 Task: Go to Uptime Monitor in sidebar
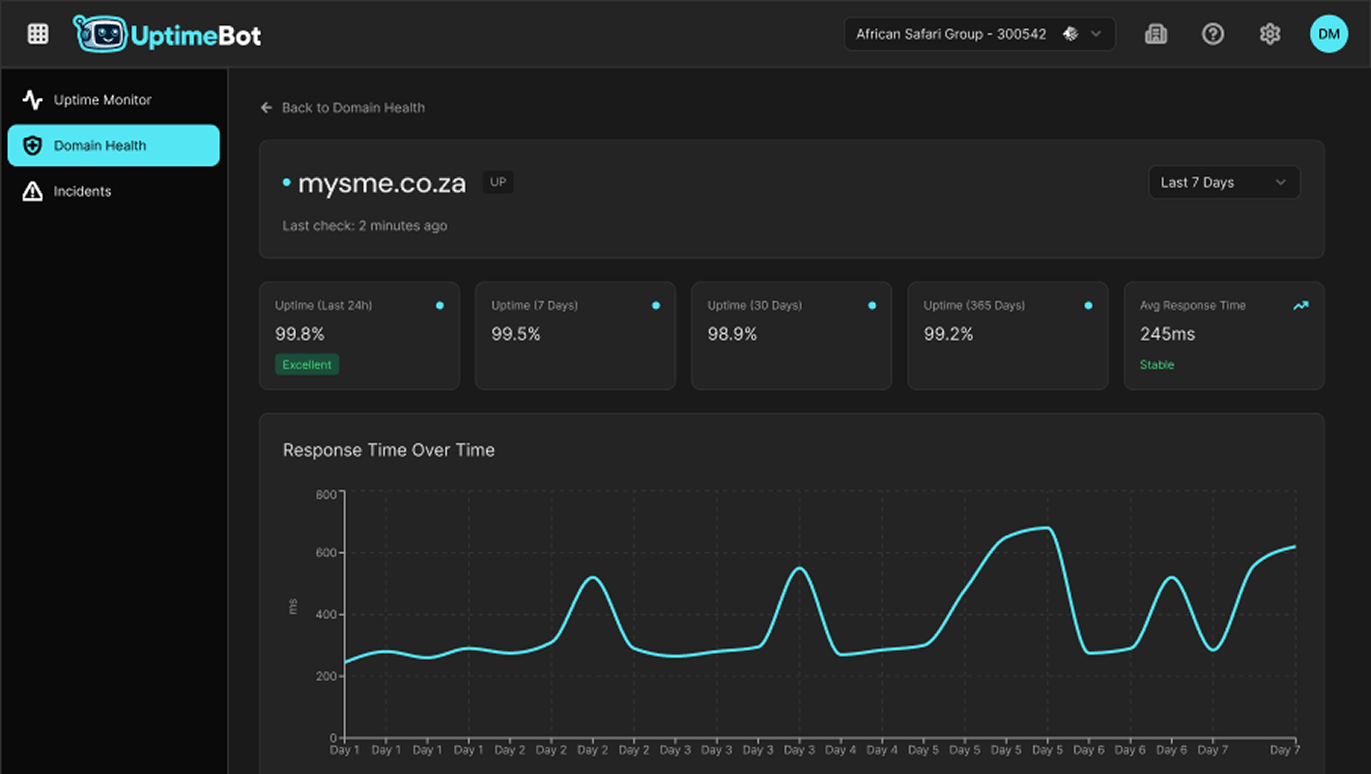(x=102, y=100)
